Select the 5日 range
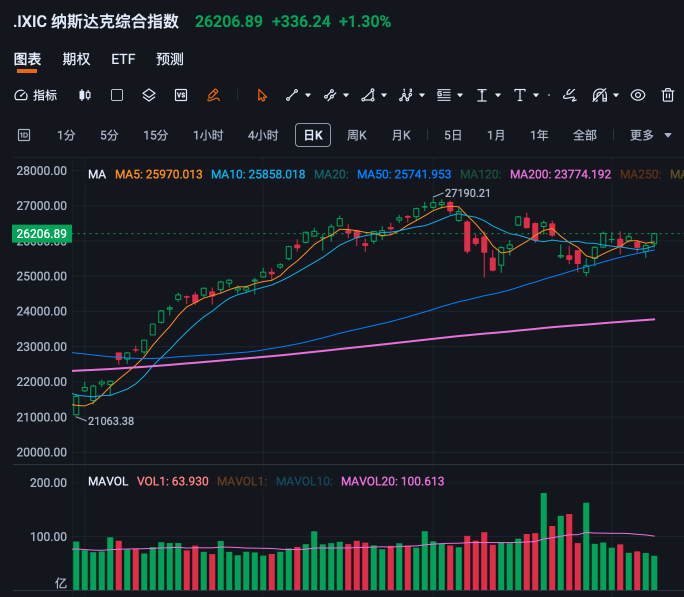684x597 pixels. tap(452, 135)
